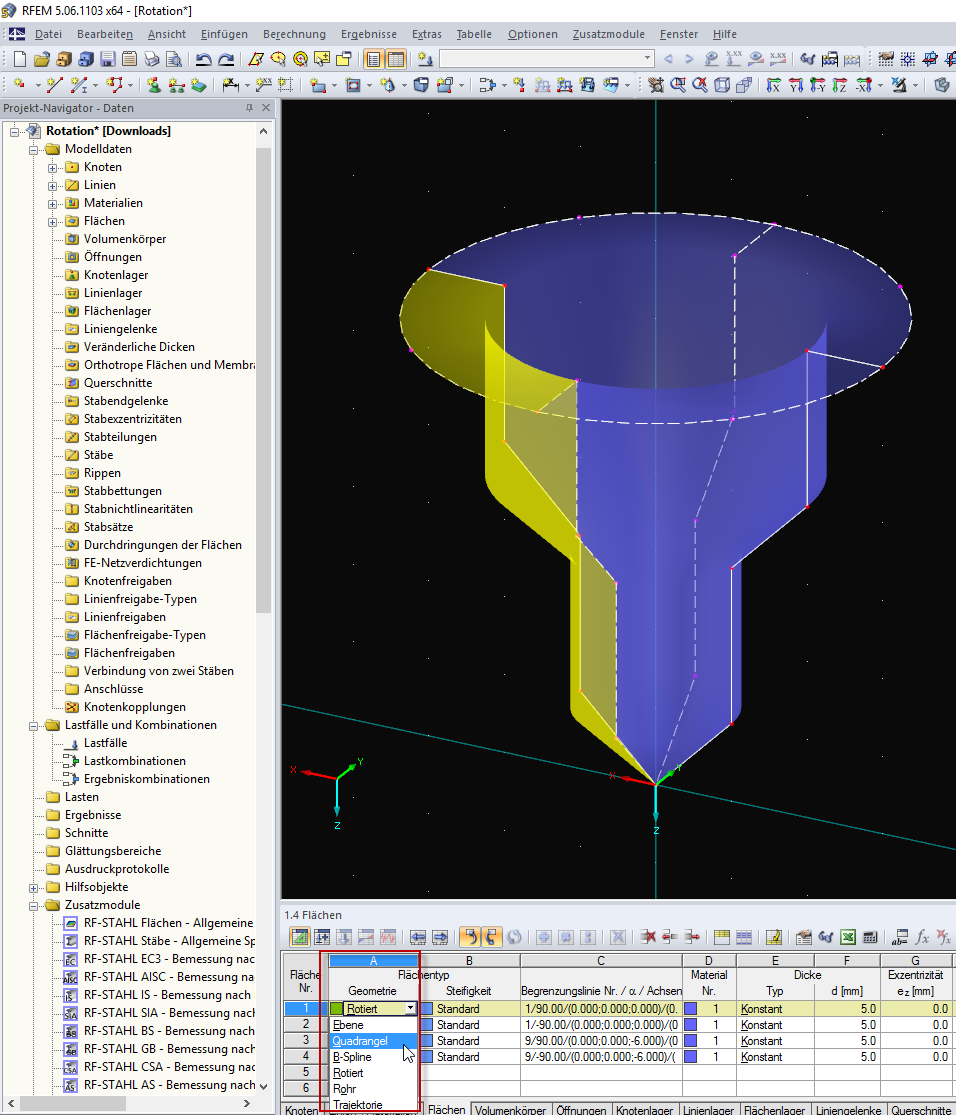The image size is (956, 1115).
Task: Expand the Hilfsobjekte folder
Action: tap(33, 888)
